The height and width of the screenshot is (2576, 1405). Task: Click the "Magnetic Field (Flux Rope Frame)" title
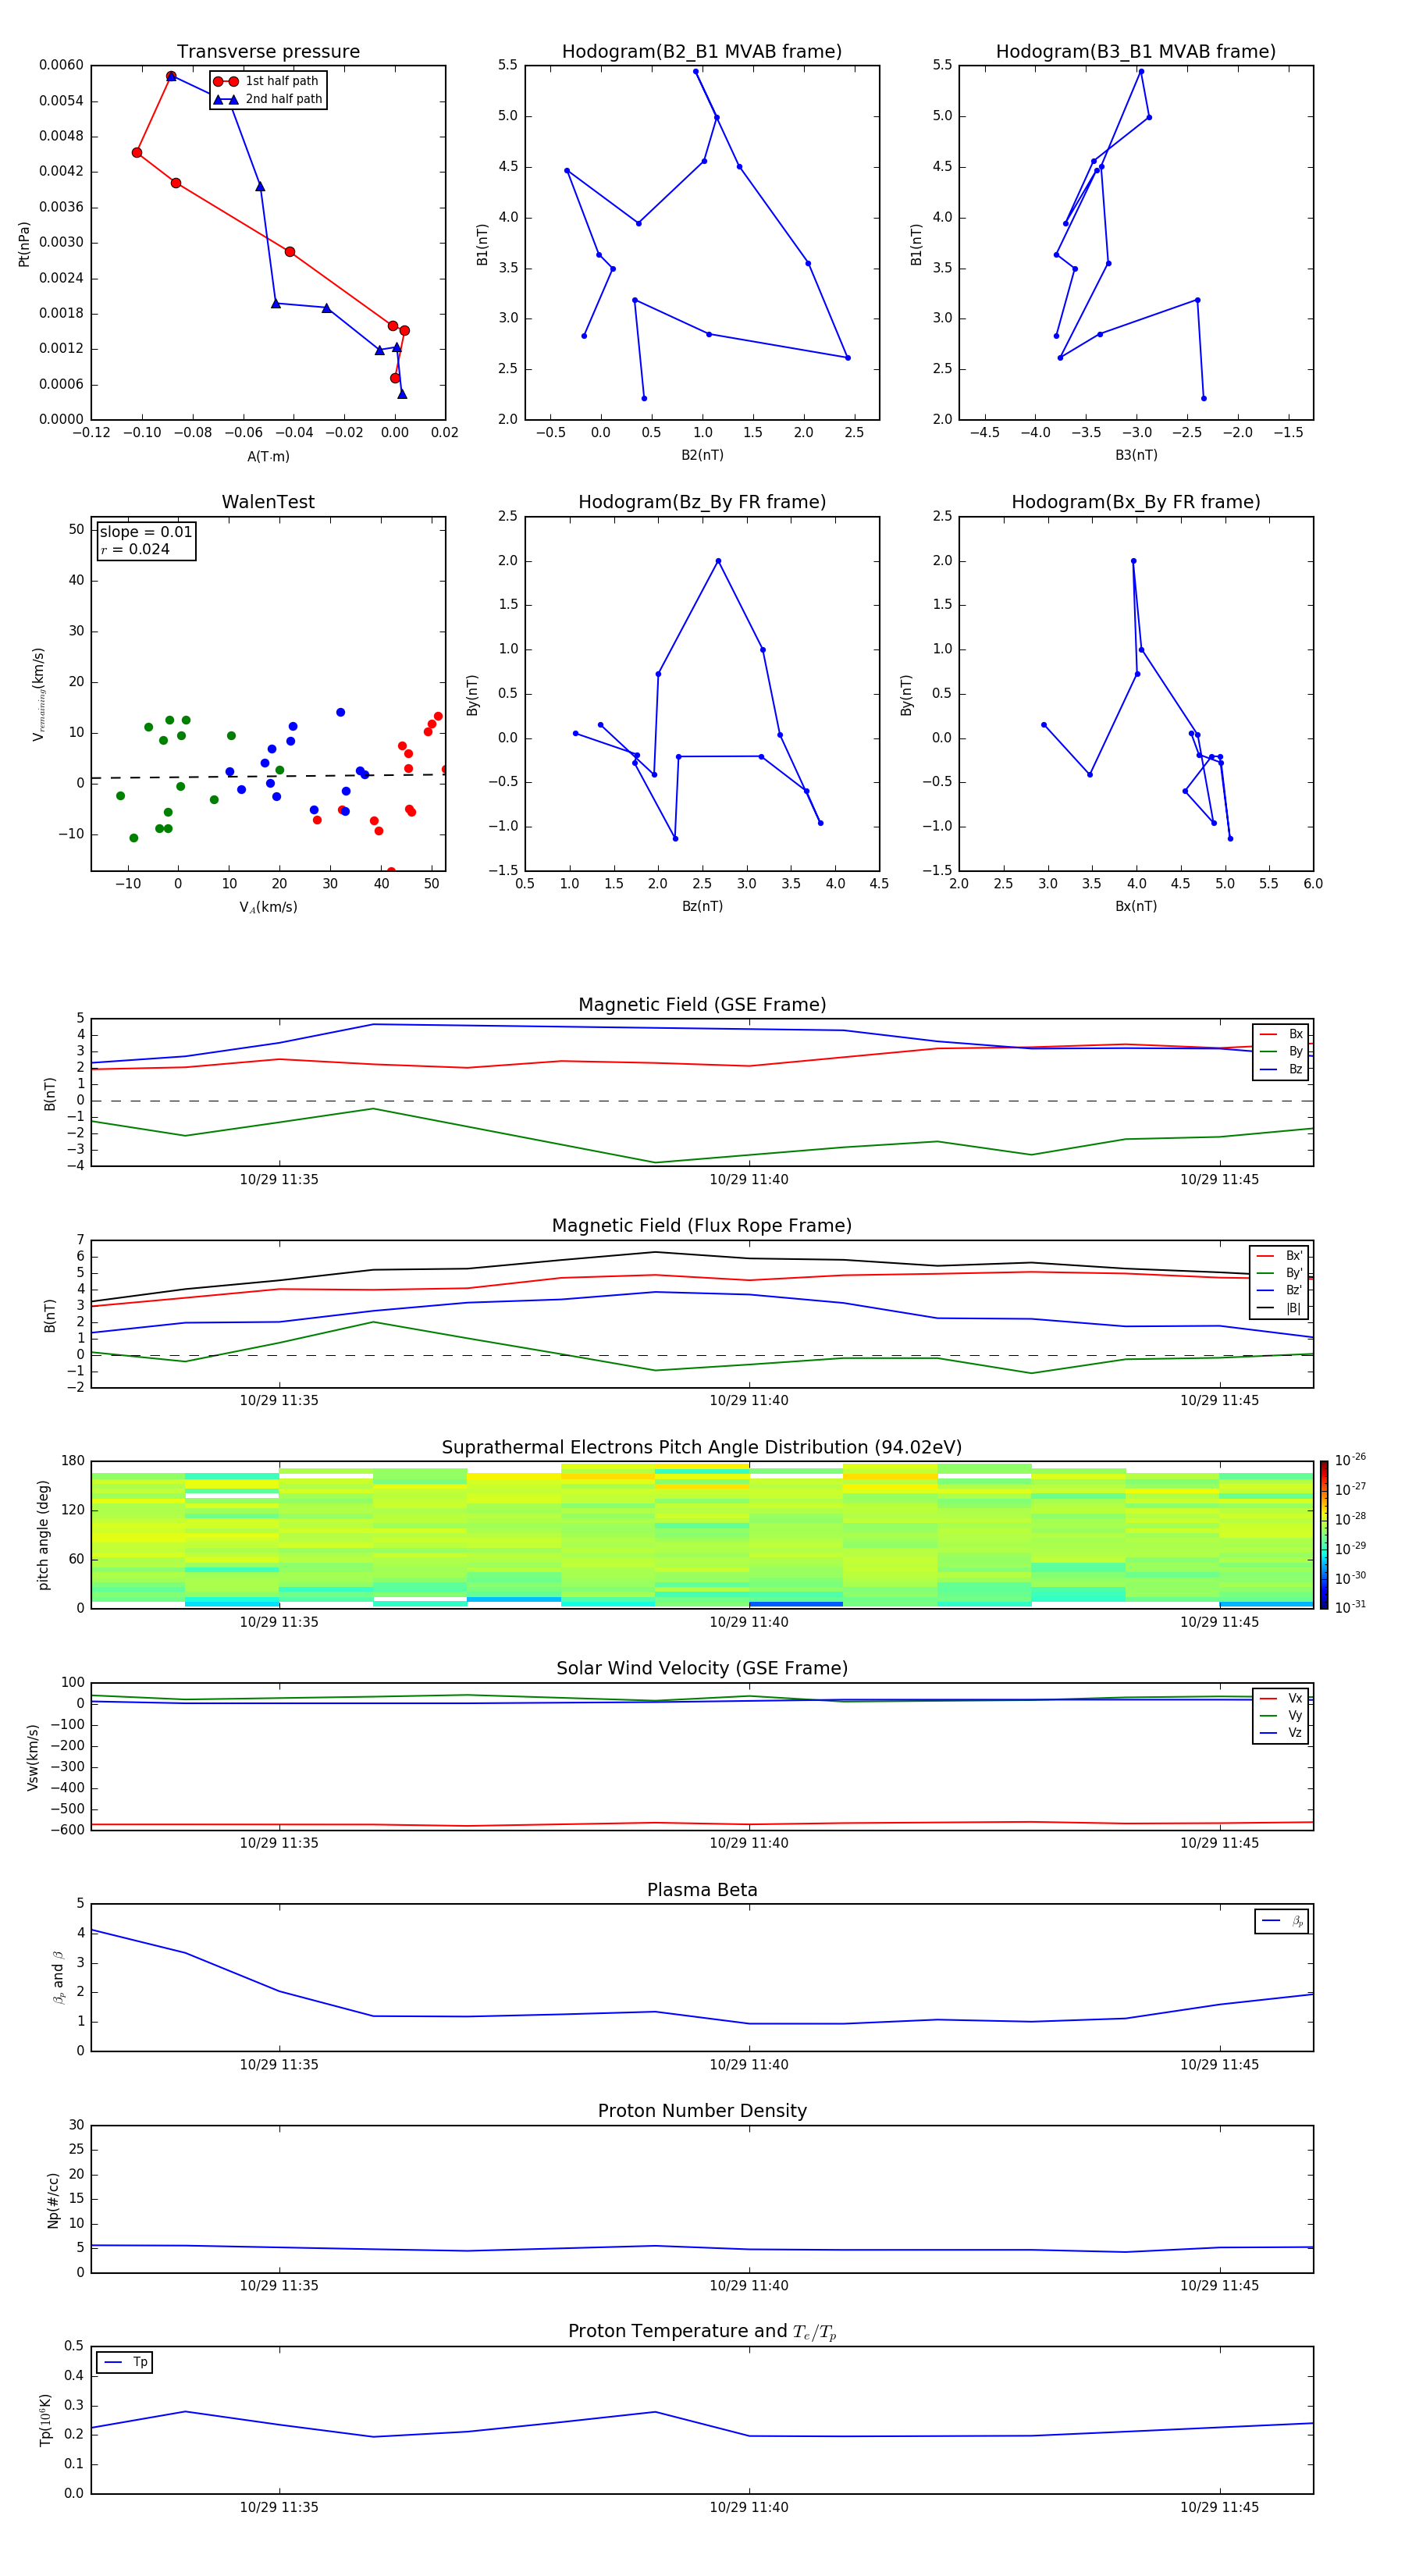[x=702, y=1225]
